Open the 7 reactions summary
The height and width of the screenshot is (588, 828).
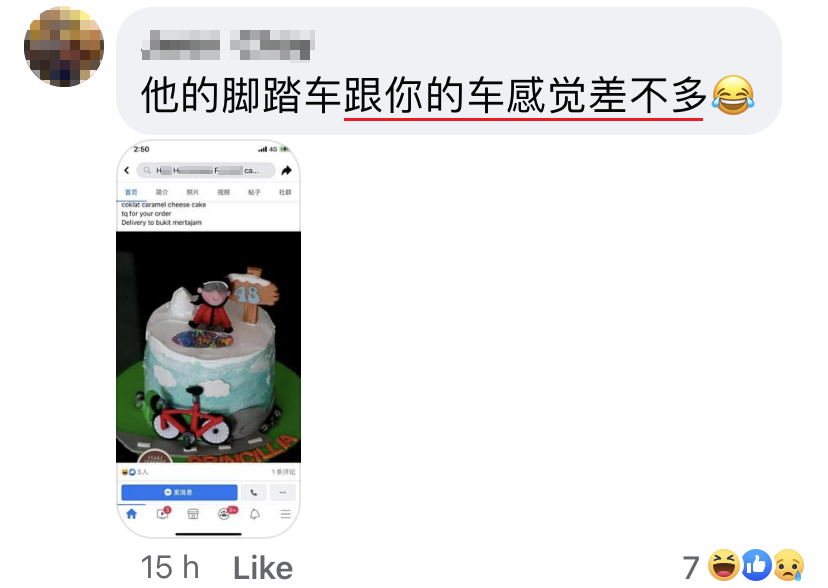[x=743, y=566]
